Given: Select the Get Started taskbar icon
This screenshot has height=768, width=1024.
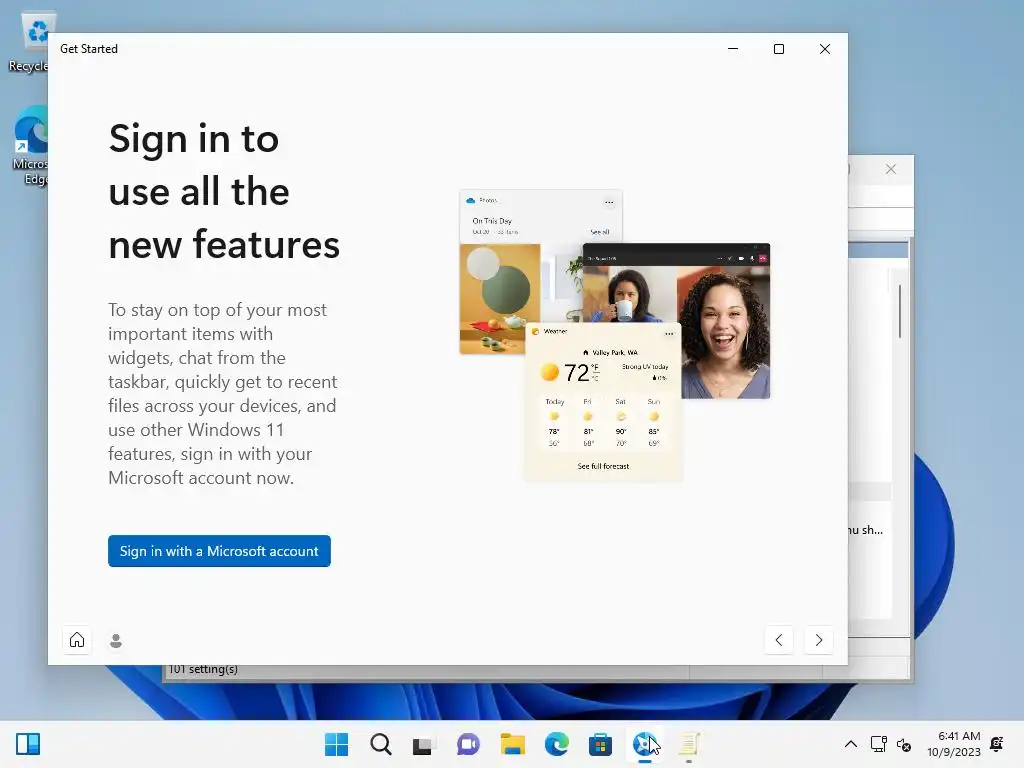Looking at the screenshot, I should tap(645, 744).
